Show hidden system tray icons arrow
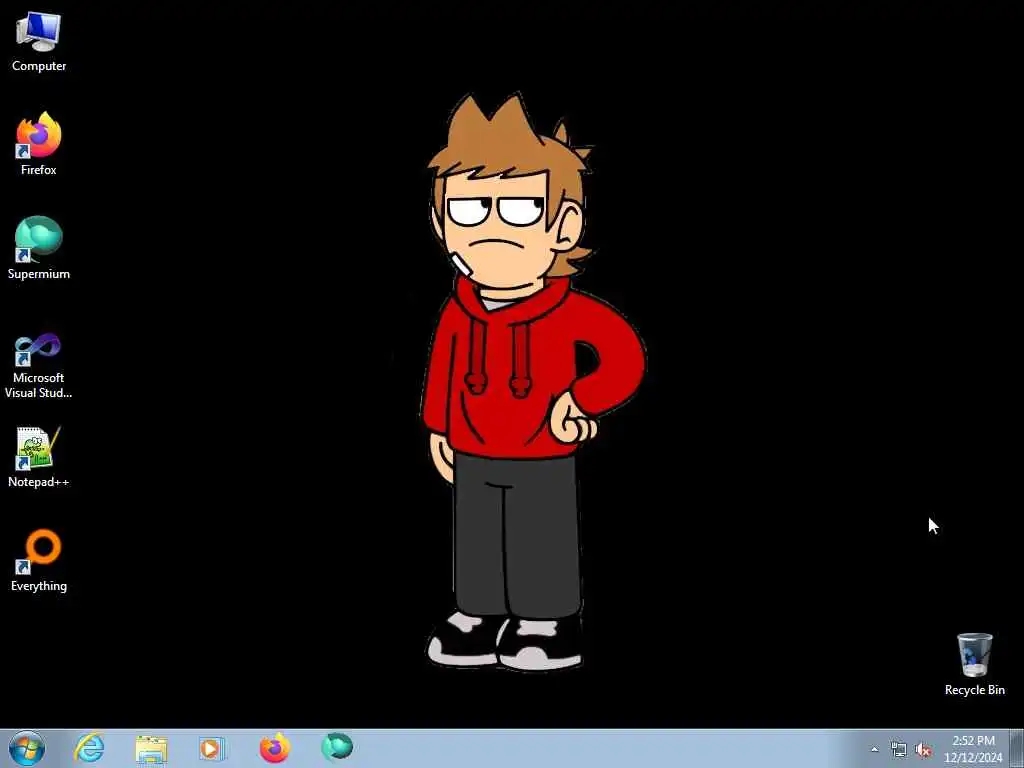 pos(874,750)
